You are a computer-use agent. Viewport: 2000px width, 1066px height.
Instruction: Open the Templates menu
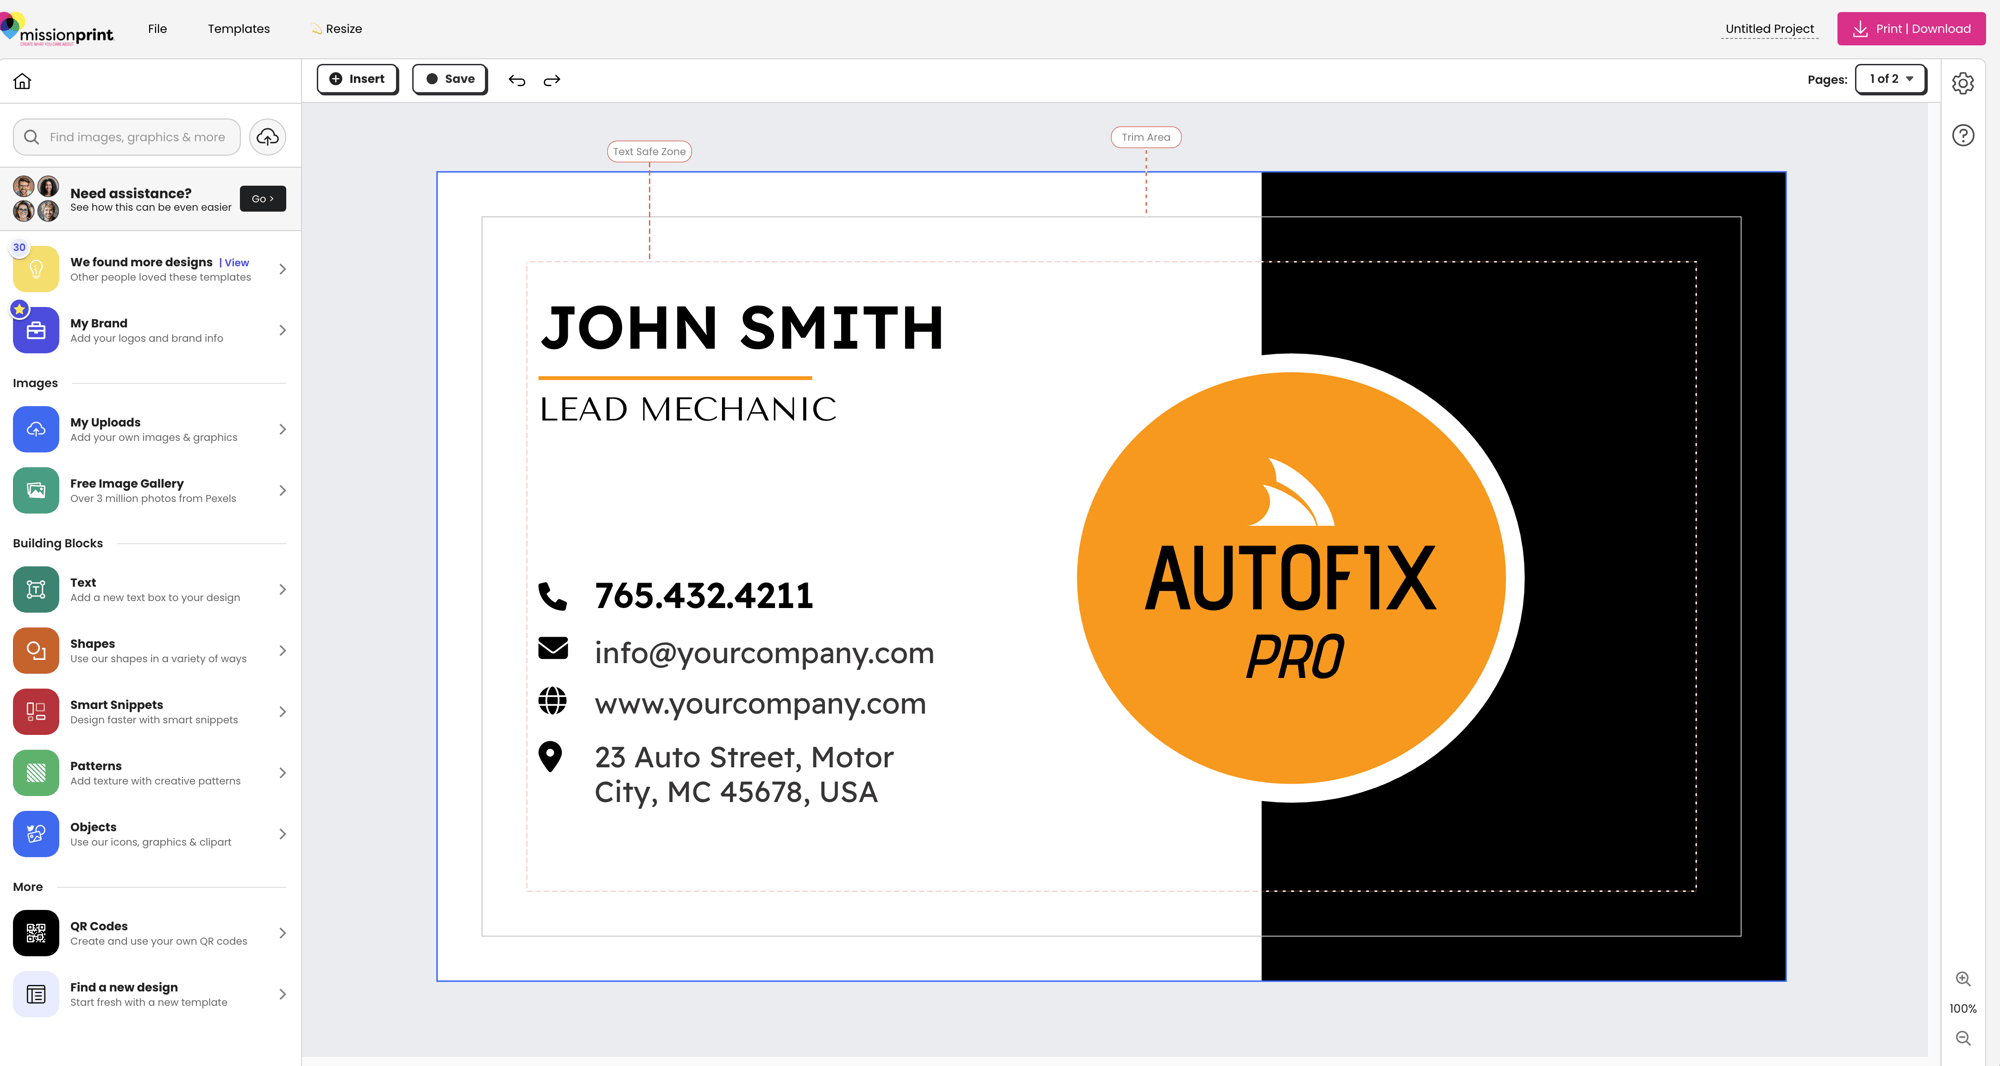238,29
